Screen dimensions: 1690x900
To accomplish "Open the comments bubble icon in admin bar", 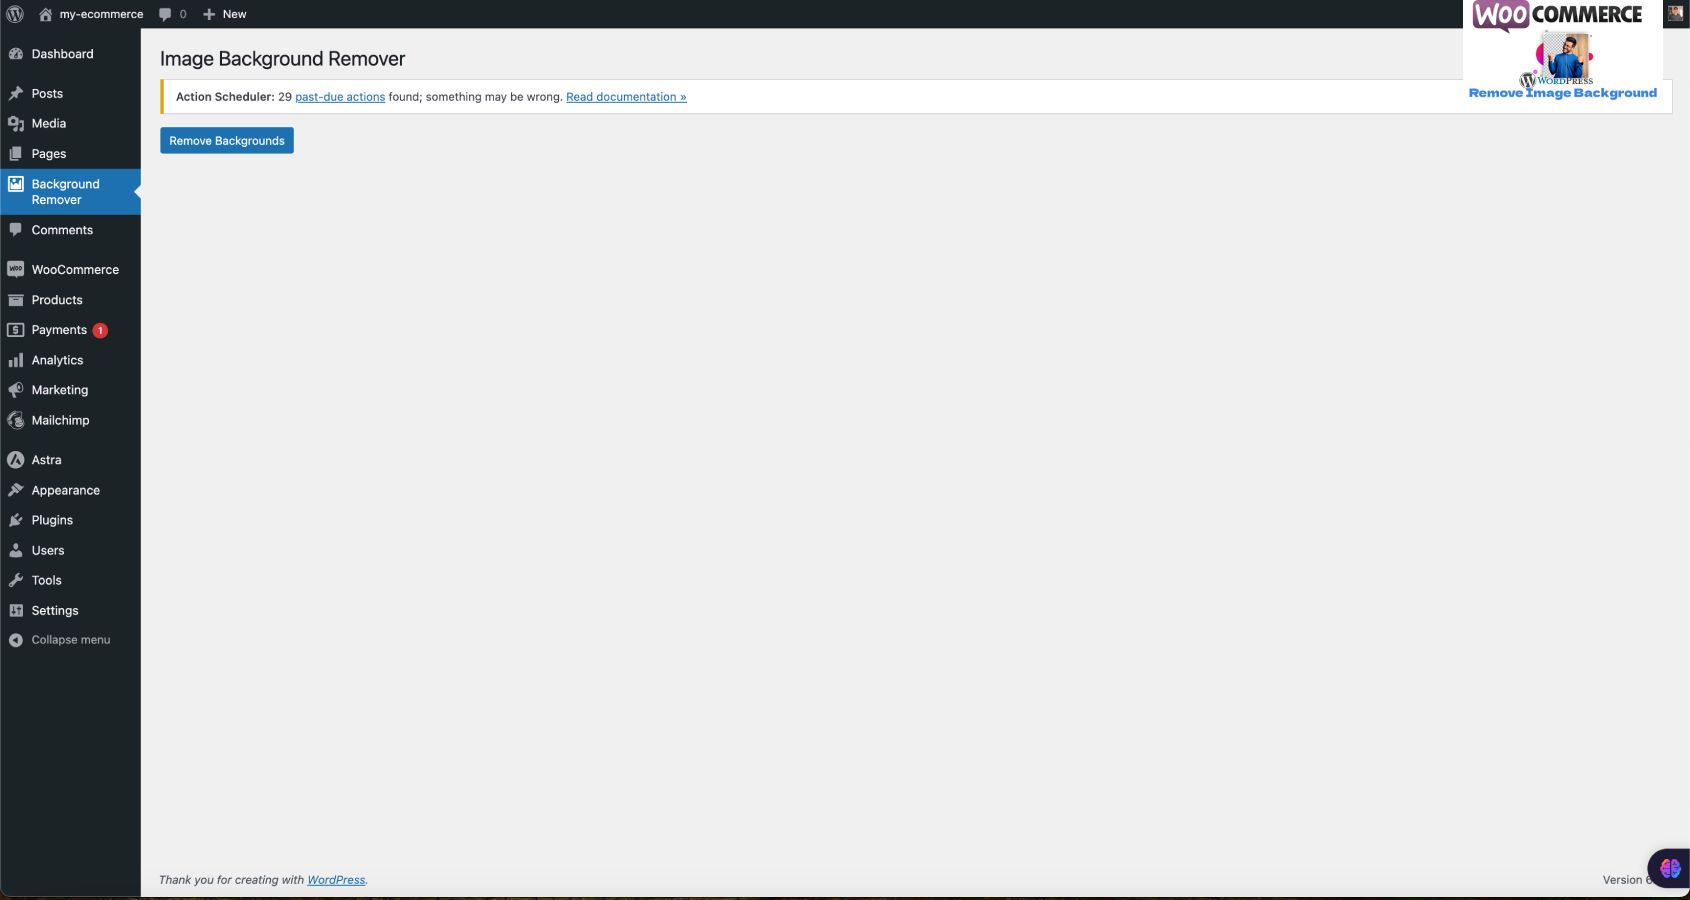I will (x=165, y=14).
